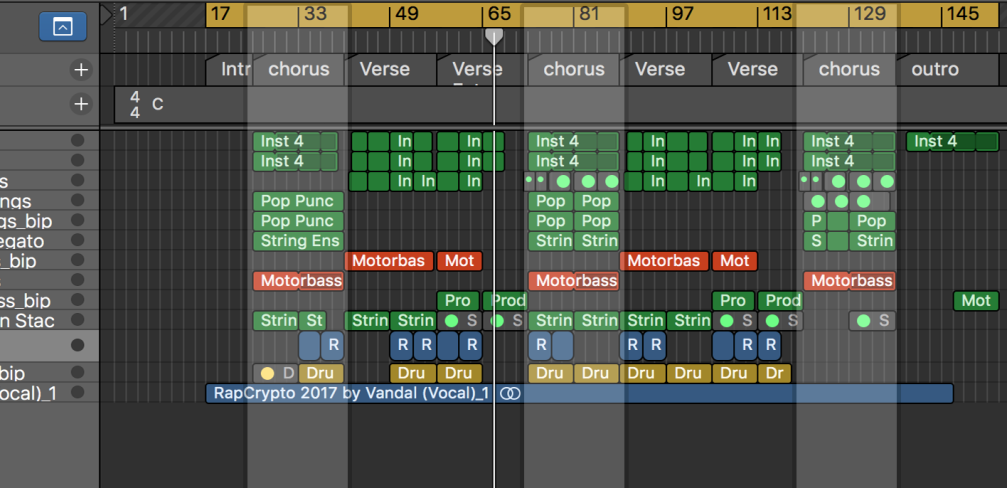
Task: Click the dot on the 'gs_bip' track header
Action: pyautogui.click(x=77, y=221)
